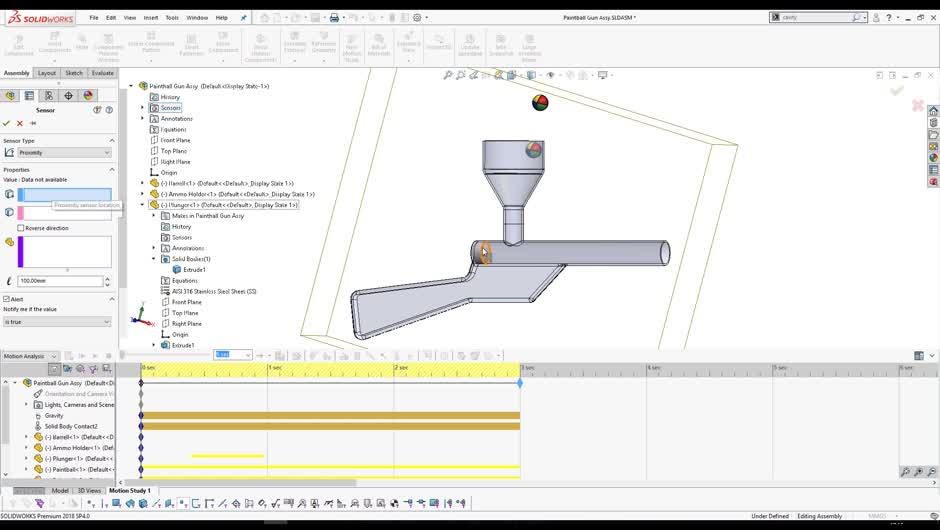Click the timeline horizontal scrollbar
This screenshot has height=530, width=940.
240,482
